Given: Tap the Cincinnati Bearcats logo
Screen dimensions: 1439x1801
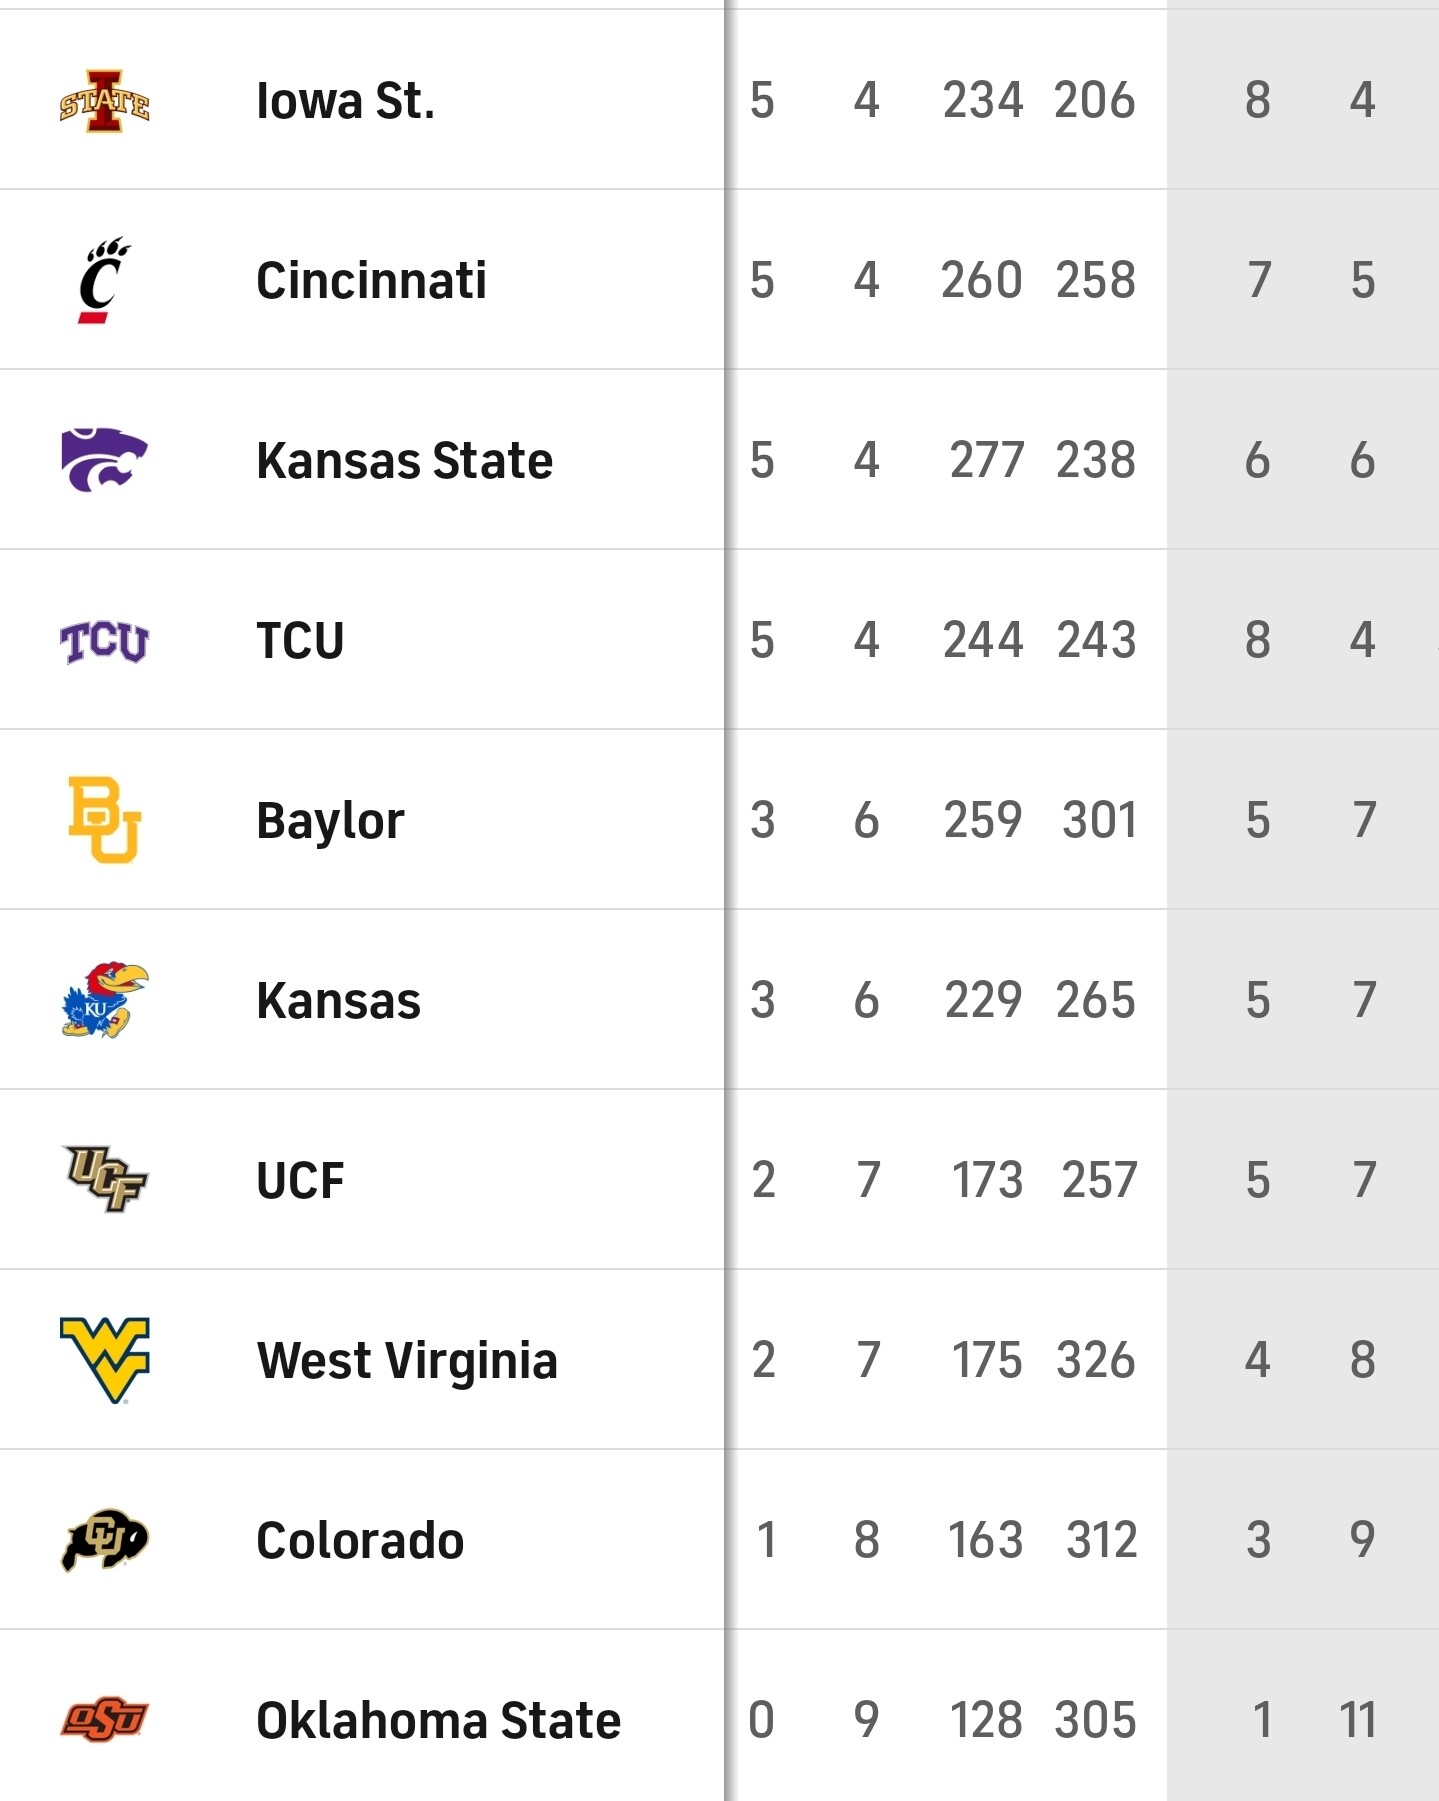Looking at the screenshot, I should tap(104, 281).
